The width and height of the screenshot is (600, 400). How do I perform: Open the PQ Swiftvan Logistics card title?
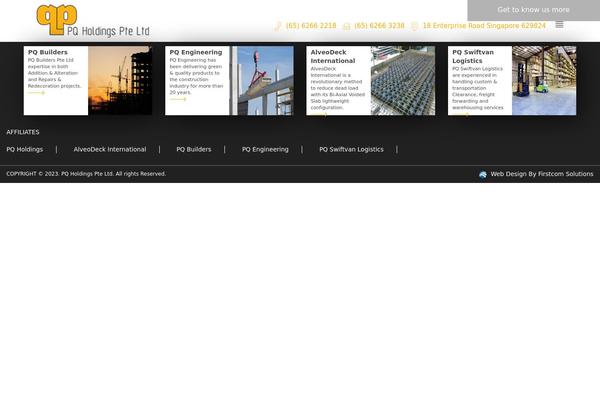coord(473,56)
